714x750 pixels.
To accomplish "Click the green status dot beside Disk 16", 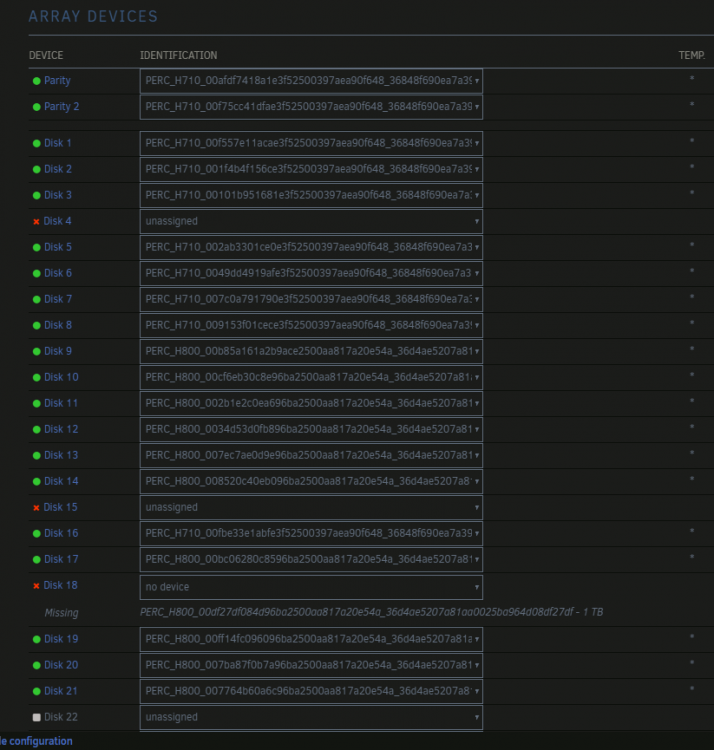I will pyautogui.click(x=36, y=533).
